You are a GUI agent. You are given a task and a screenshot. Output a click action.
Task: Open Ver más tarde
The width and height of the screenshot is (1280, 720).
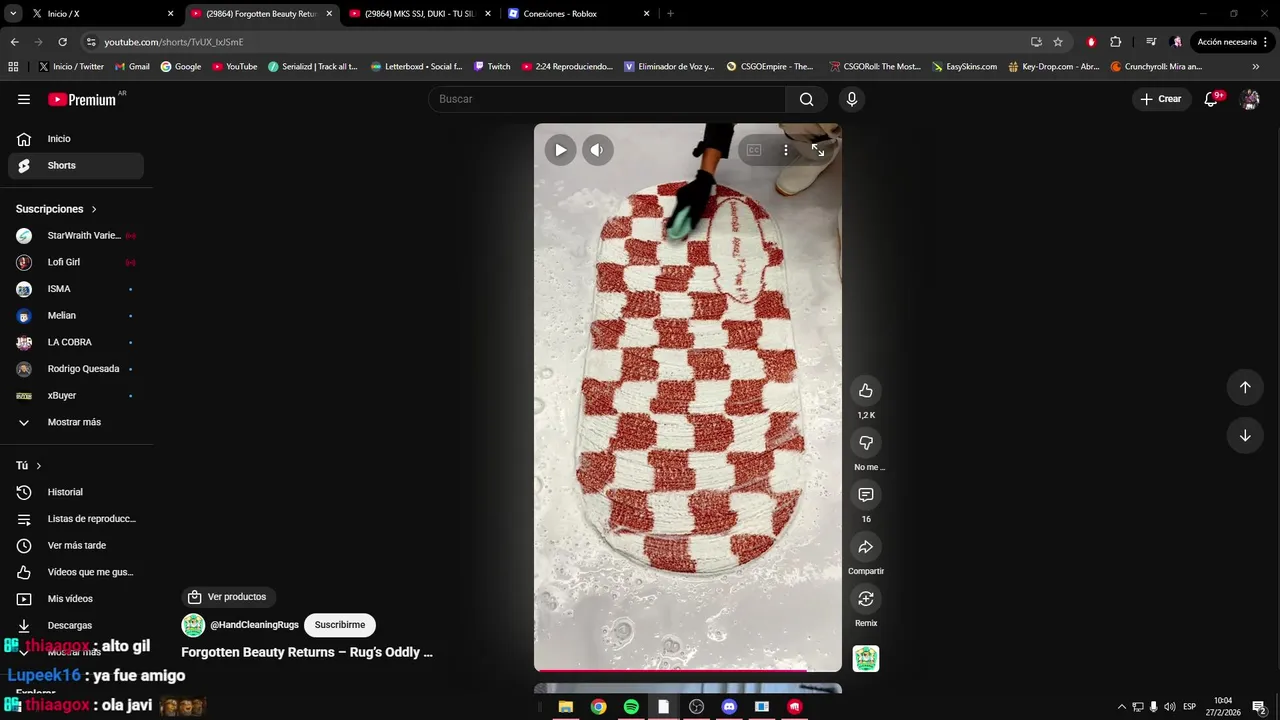(76, 546)
